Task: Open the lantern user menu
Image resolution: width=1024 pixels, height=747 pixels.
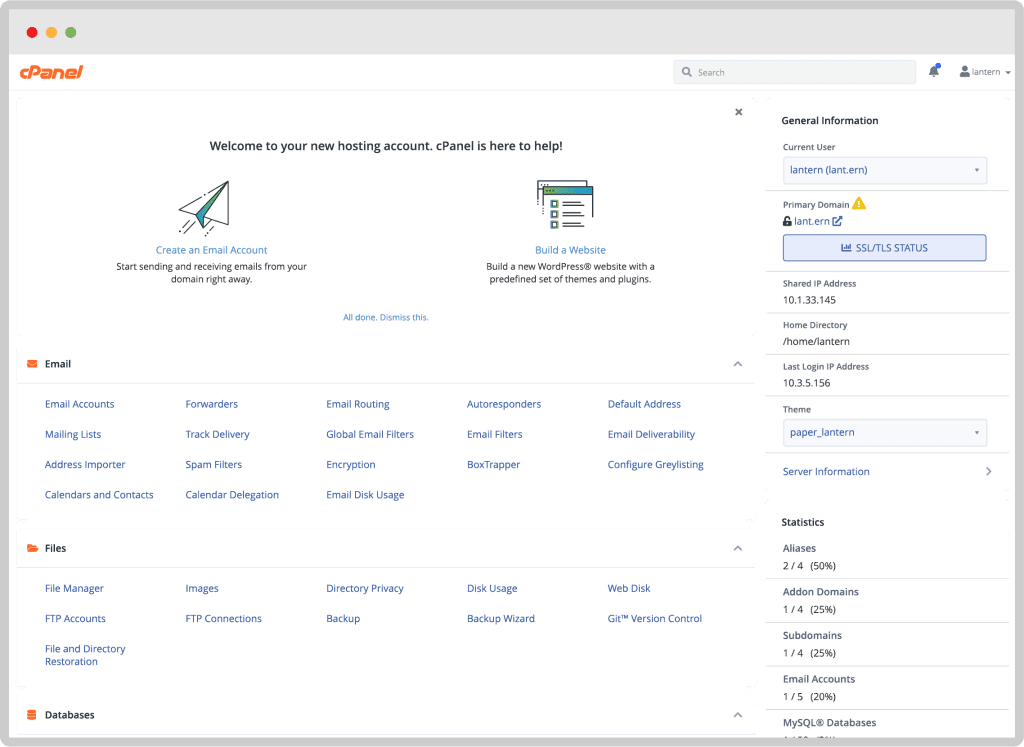Action: (985, 72)
